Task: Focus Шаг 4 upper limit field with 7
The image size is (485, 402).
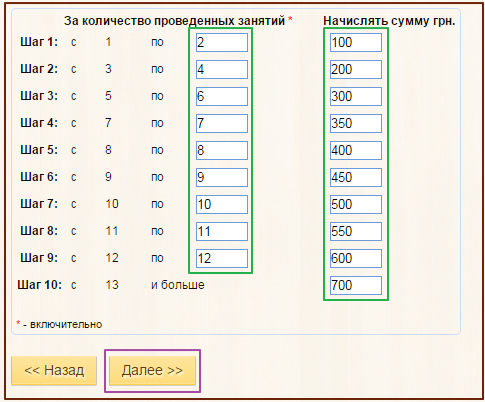Action: click(222, 123)
